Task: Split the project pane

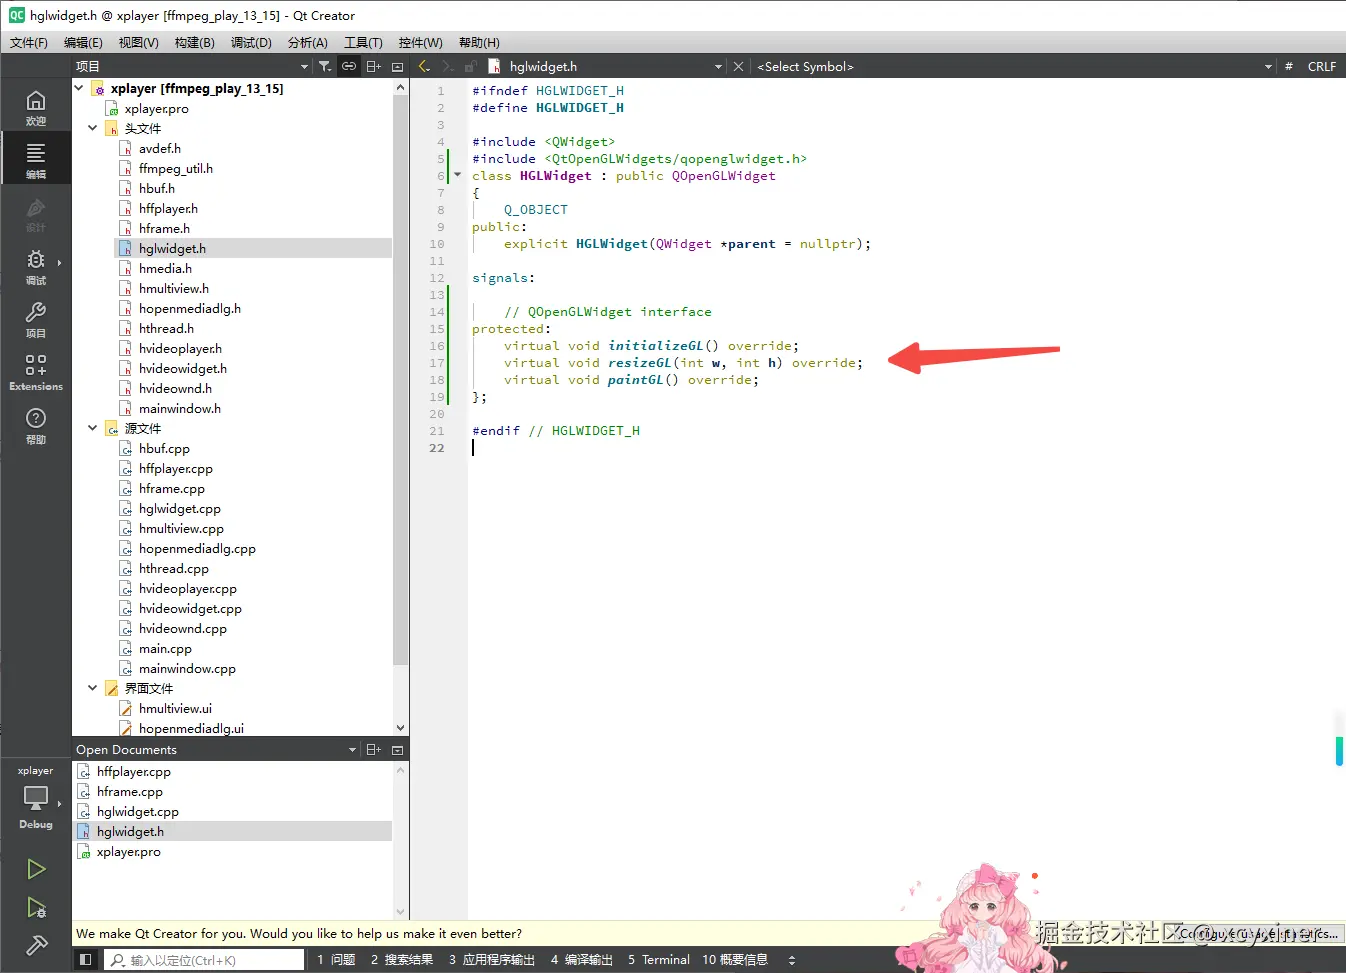Action: point(374,66)
